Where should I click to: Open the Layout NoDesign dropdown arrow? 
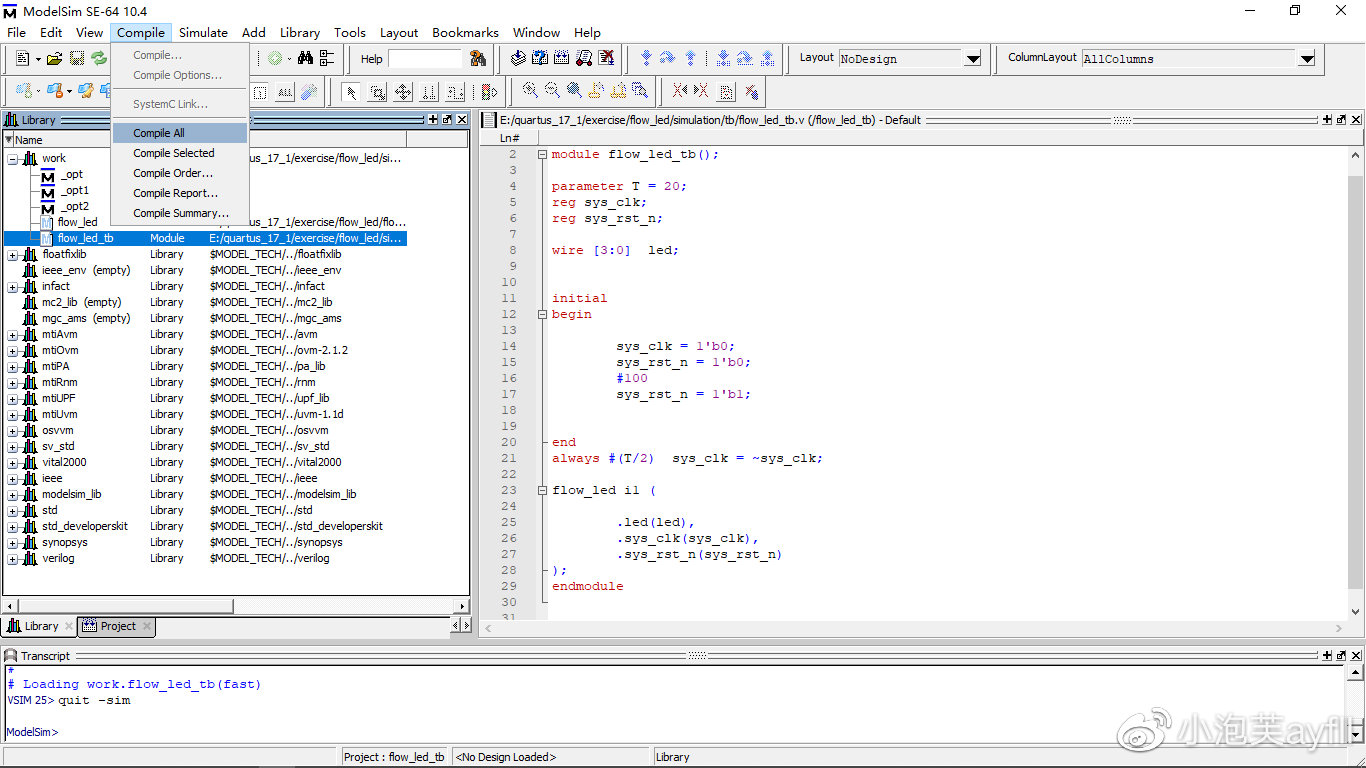(x=973, y=59)
